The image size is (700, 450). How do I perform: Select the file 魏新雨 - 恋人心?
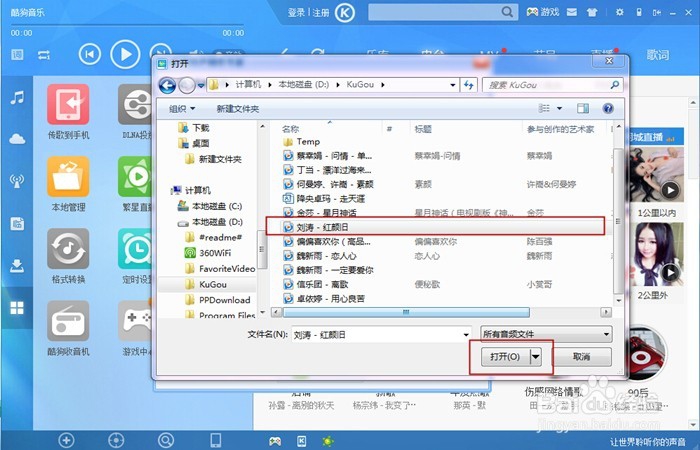328,256
